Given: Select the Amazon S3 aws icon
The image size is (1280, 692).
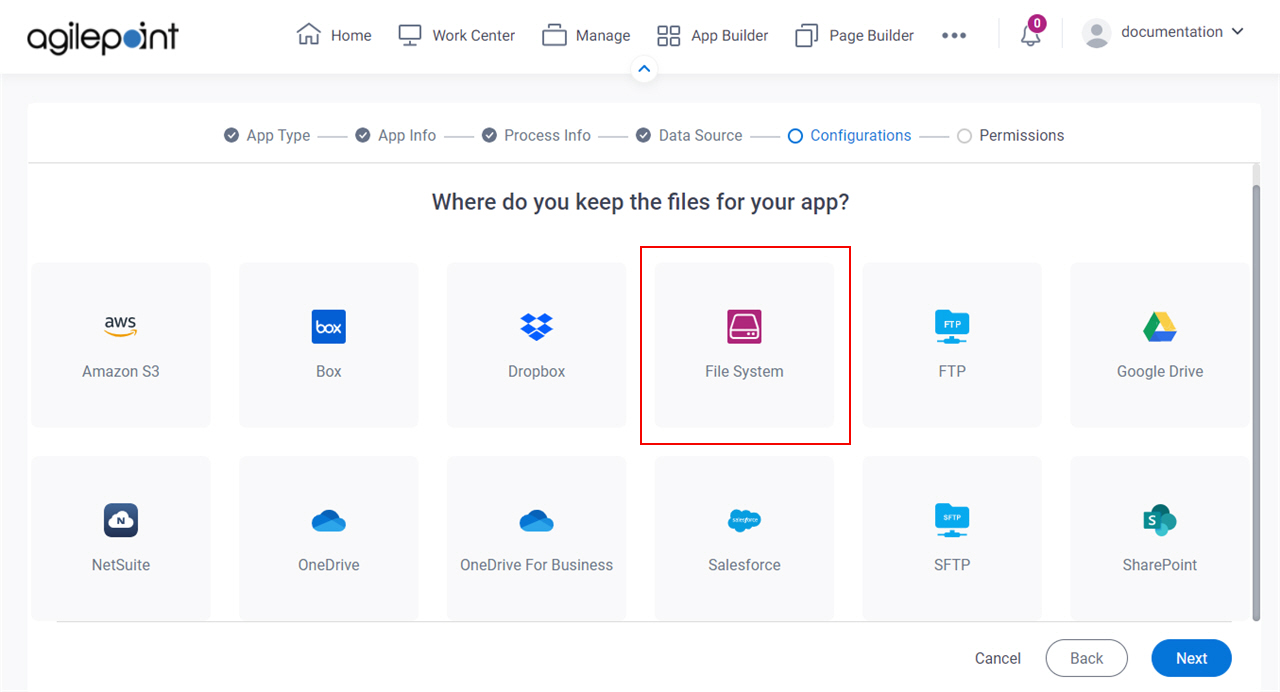Looking at the screenshot, I should click(x=121, y=326).
